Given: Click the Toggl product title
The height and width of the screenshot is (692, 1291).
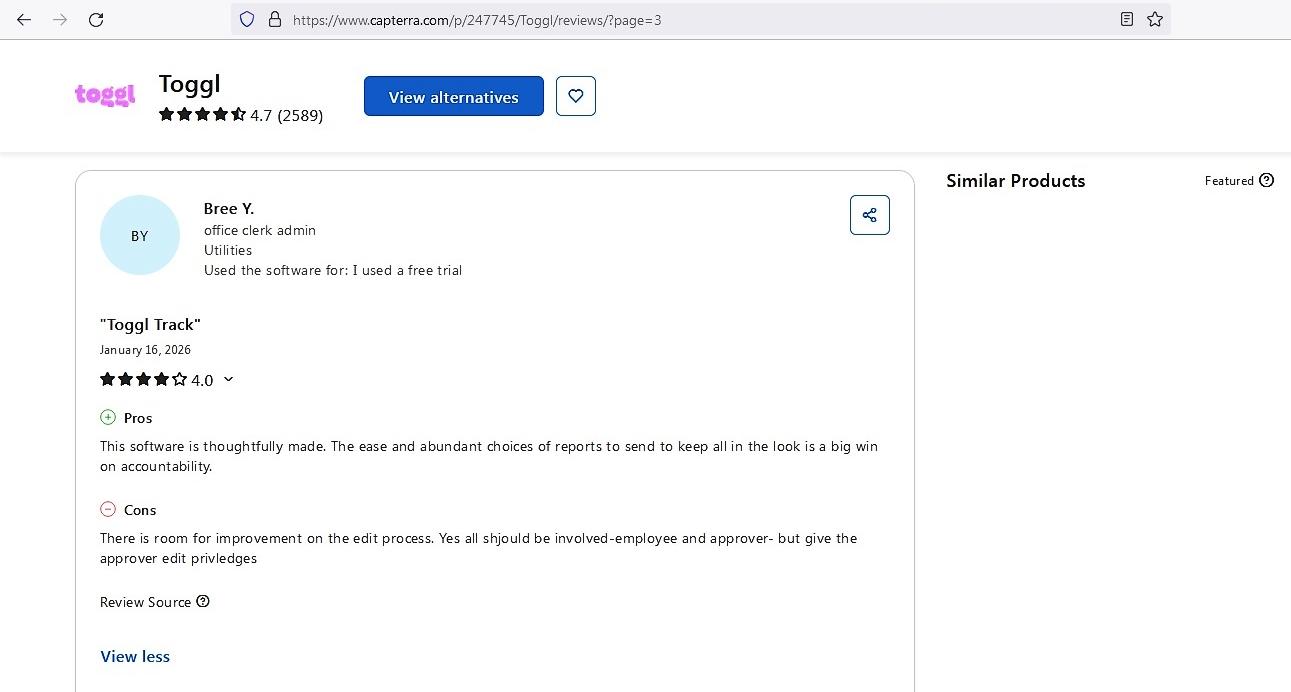Looking at the screenshot, I should point(189,84).
